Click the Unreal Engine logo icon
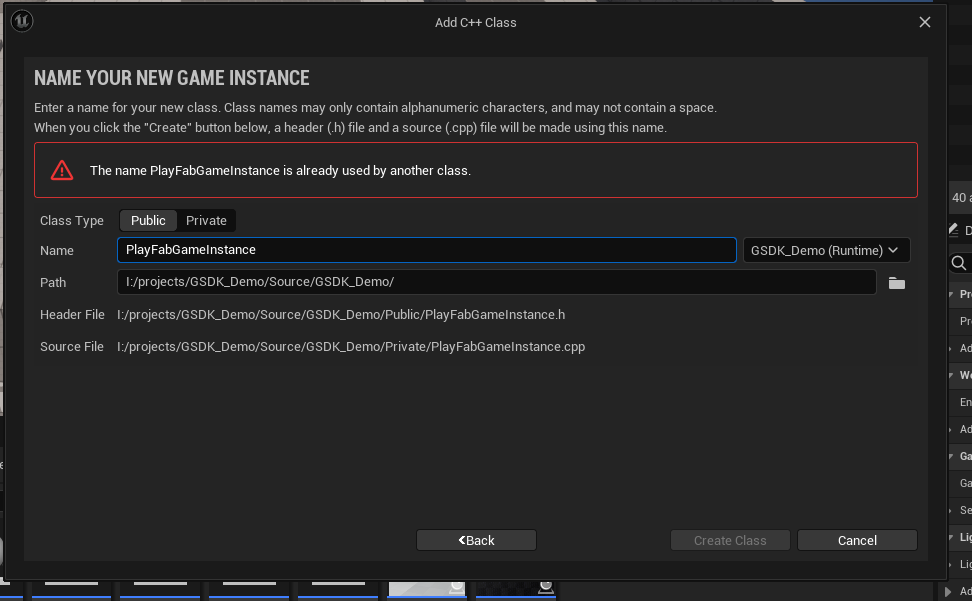Screen dimensions: 972x601 (x=22, y=21)
